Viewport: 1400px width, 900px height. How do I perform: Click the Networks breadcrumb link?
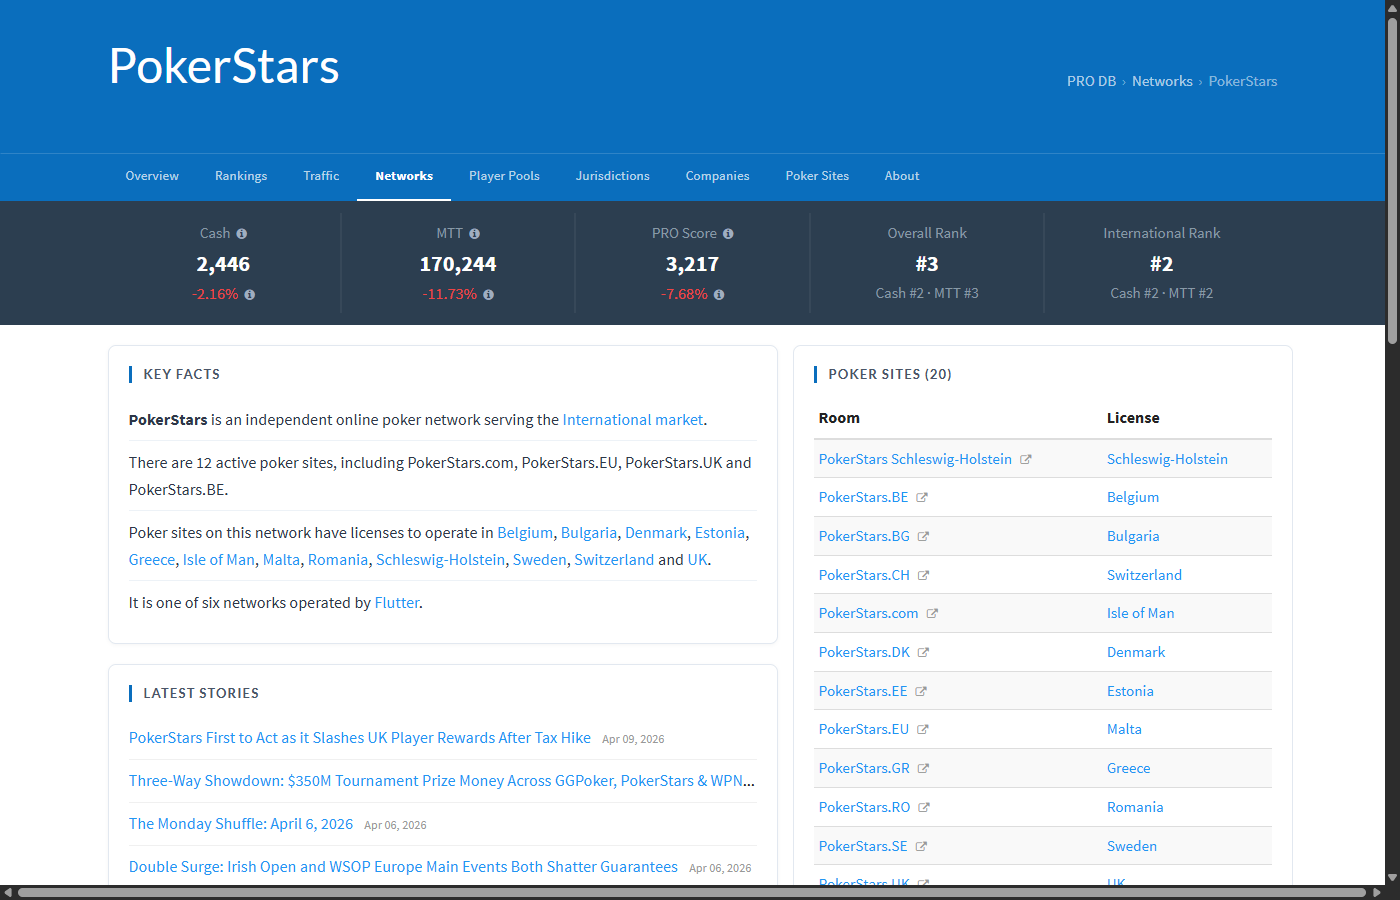(x=1162, y=81)
